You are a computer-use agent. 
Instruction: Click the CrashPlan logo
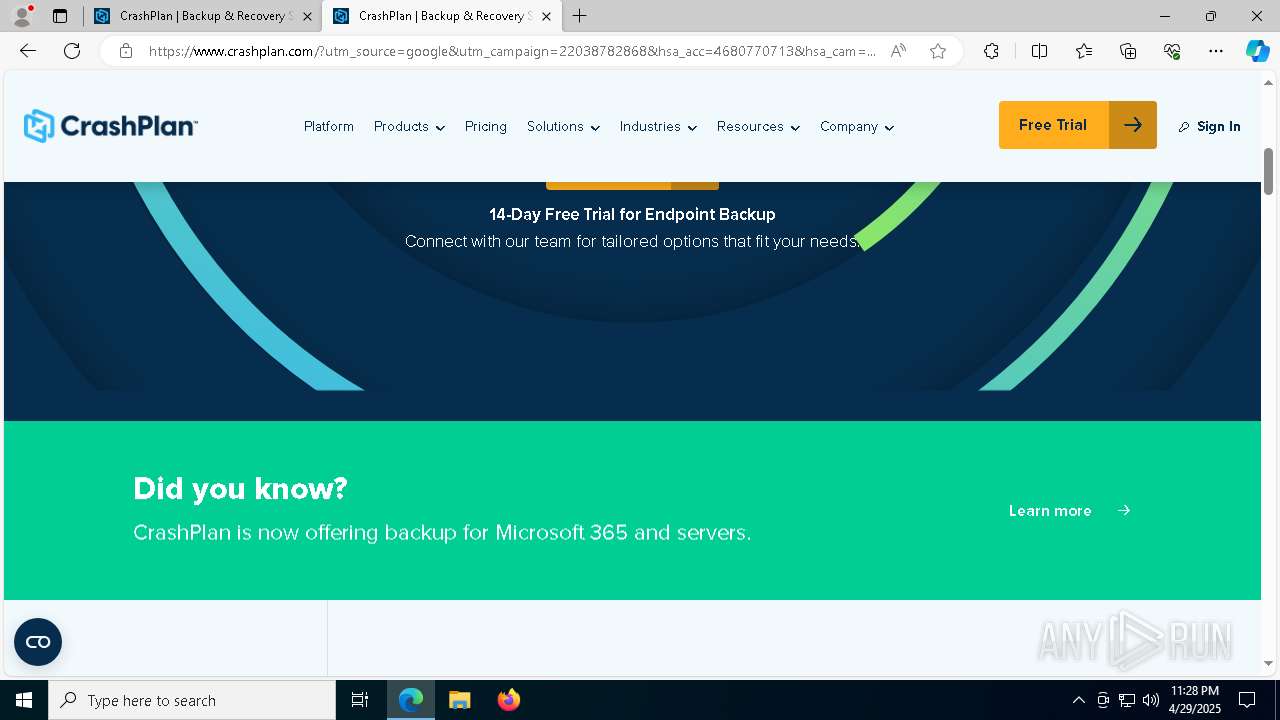110,126
